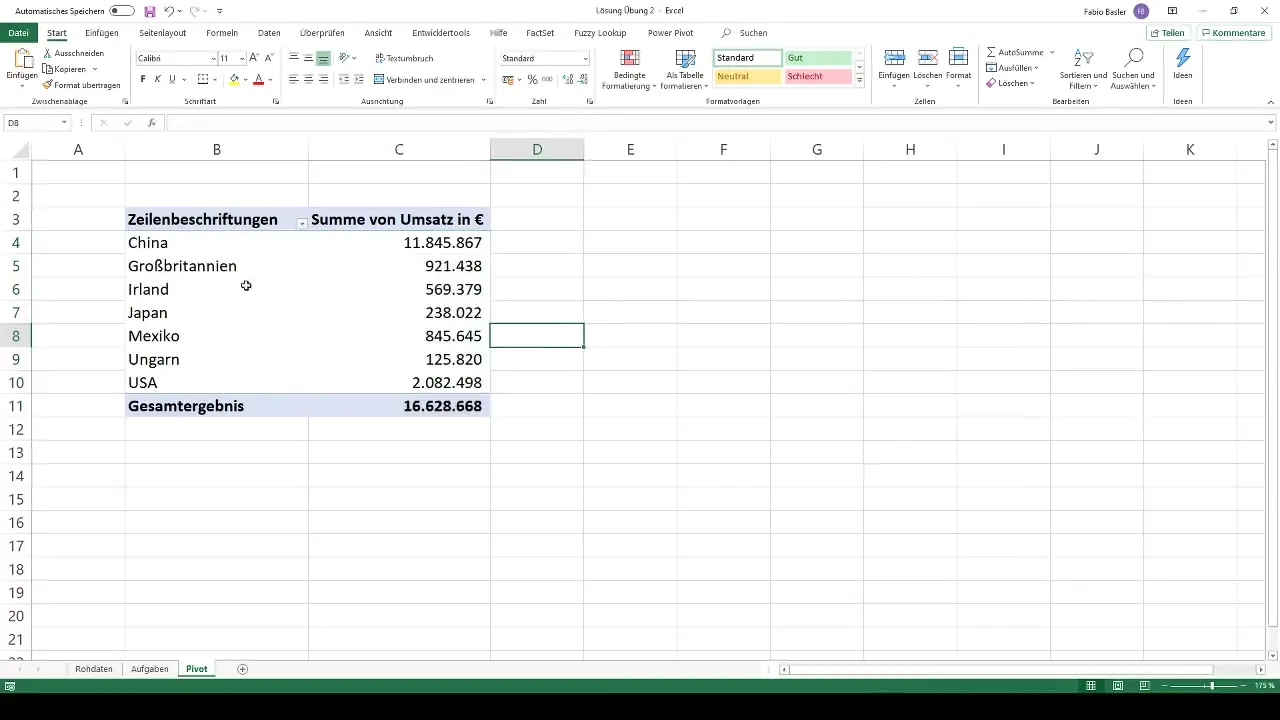Click the thousands separator 000 icon
1280x720 pixels.
point(547,79)
